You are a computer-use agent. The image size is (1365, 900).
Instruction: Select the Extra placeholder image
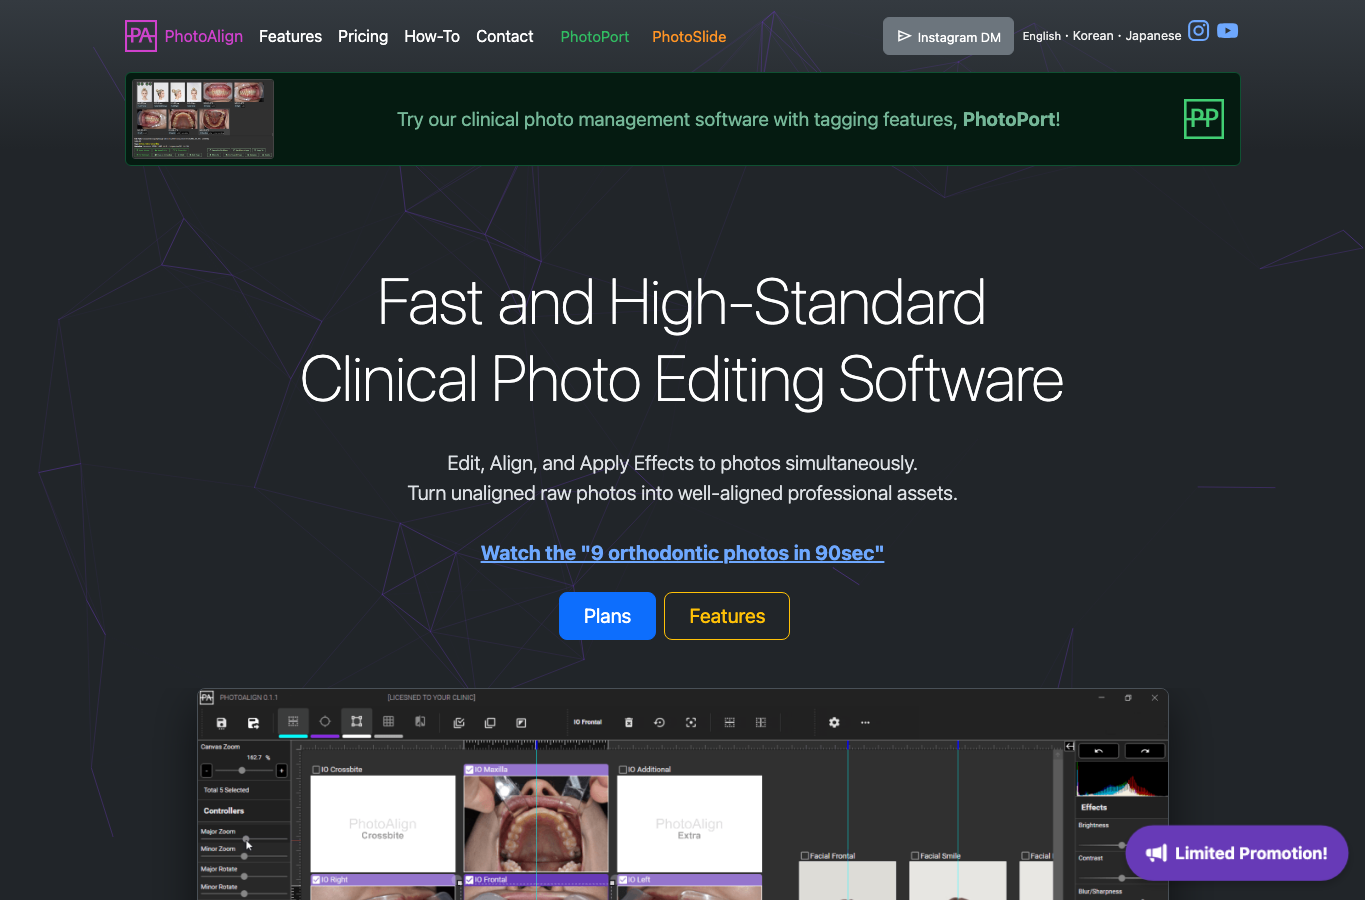coord(690,823)
